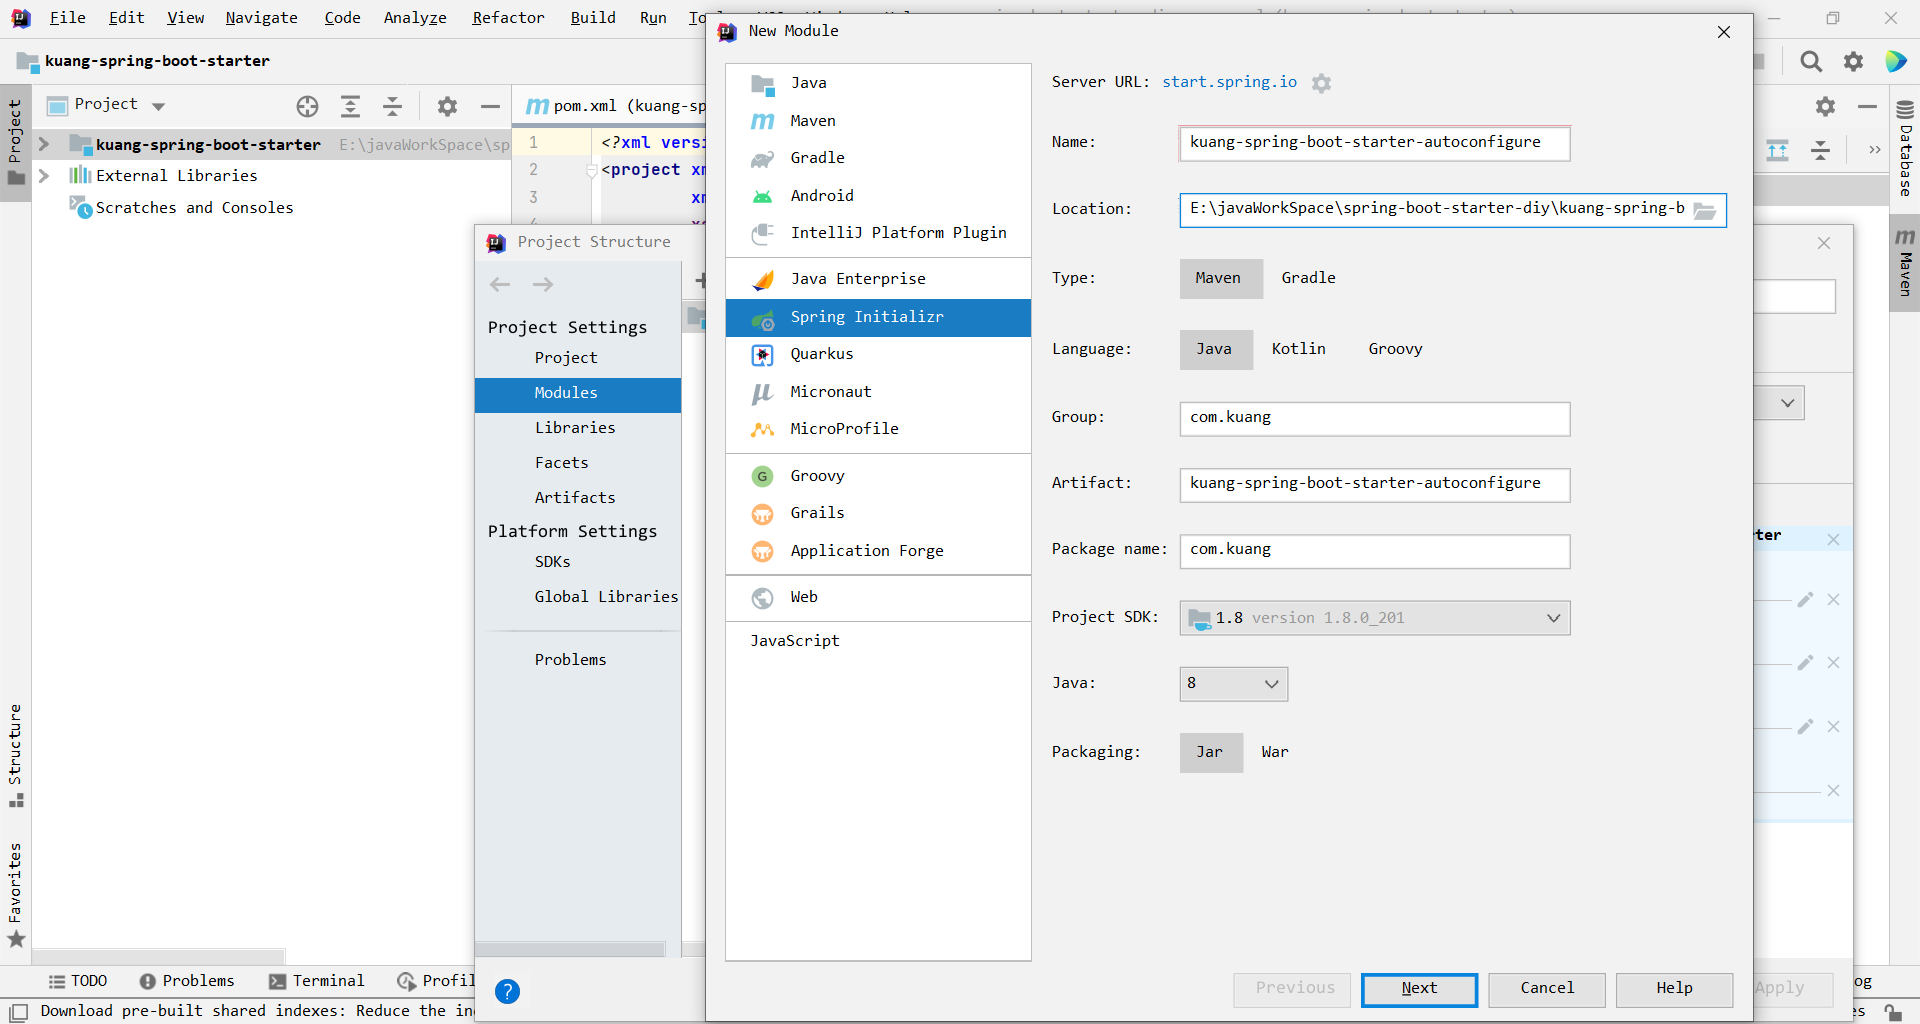Image resolution: width=1920 pixels, height=1024 pixels.
Task: Set language to Groovy
Action: pos(1395,349)
